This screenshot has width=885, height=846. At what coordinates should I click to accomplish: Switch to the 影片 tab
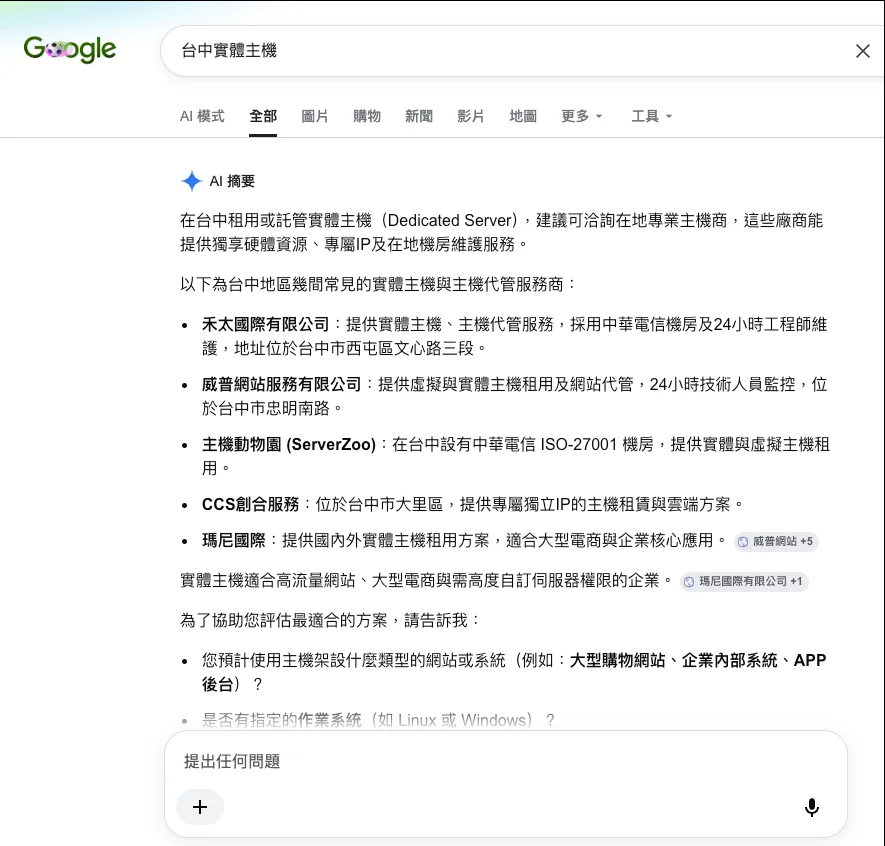coord(471,116)
